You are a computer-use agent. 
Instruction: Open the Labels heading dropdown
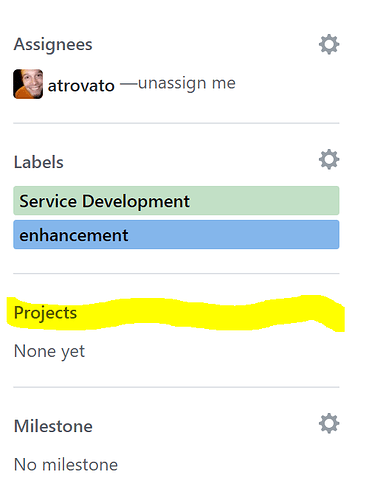[x=39, y=162]
